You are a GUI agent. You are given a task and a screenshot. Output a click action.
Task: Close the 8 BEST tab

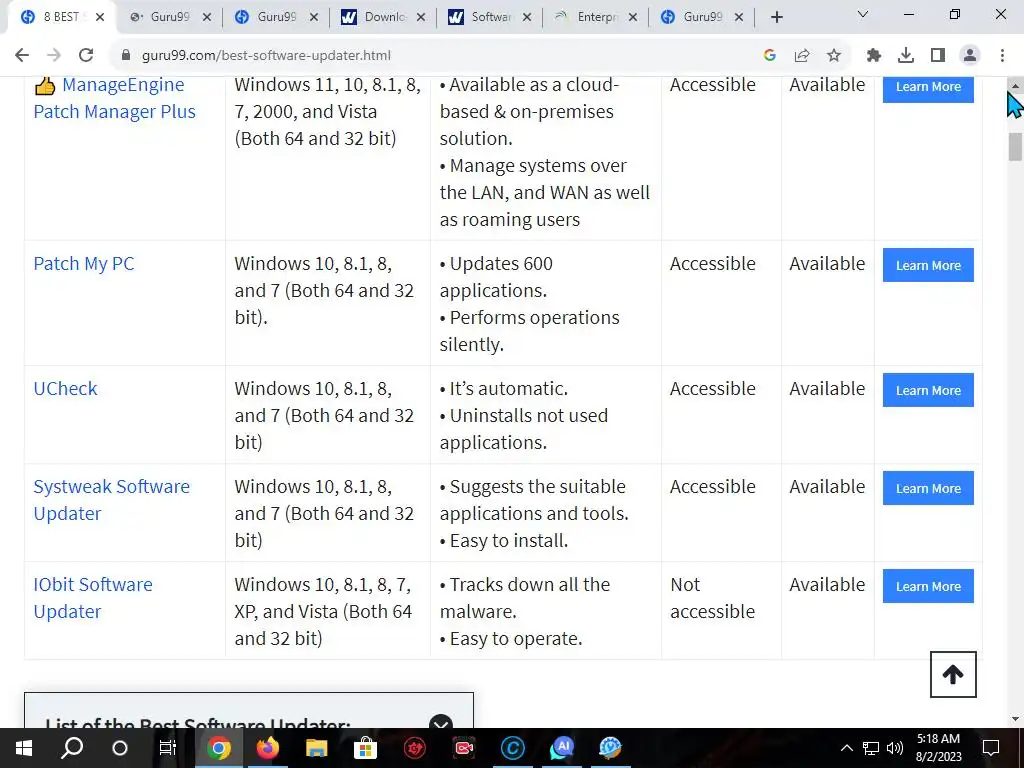(100, 18)
